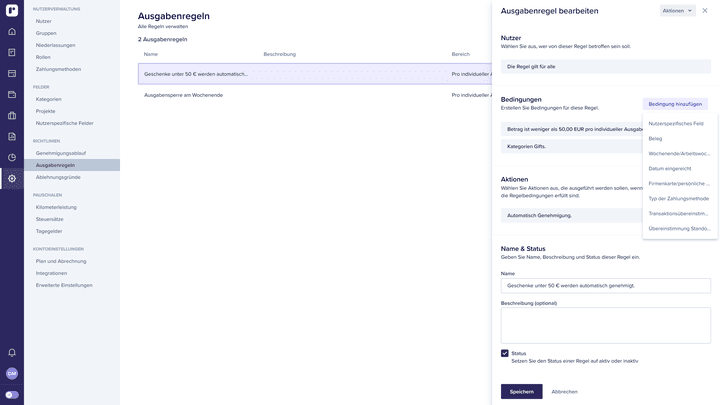Click the Name column header

coord(151,54)
